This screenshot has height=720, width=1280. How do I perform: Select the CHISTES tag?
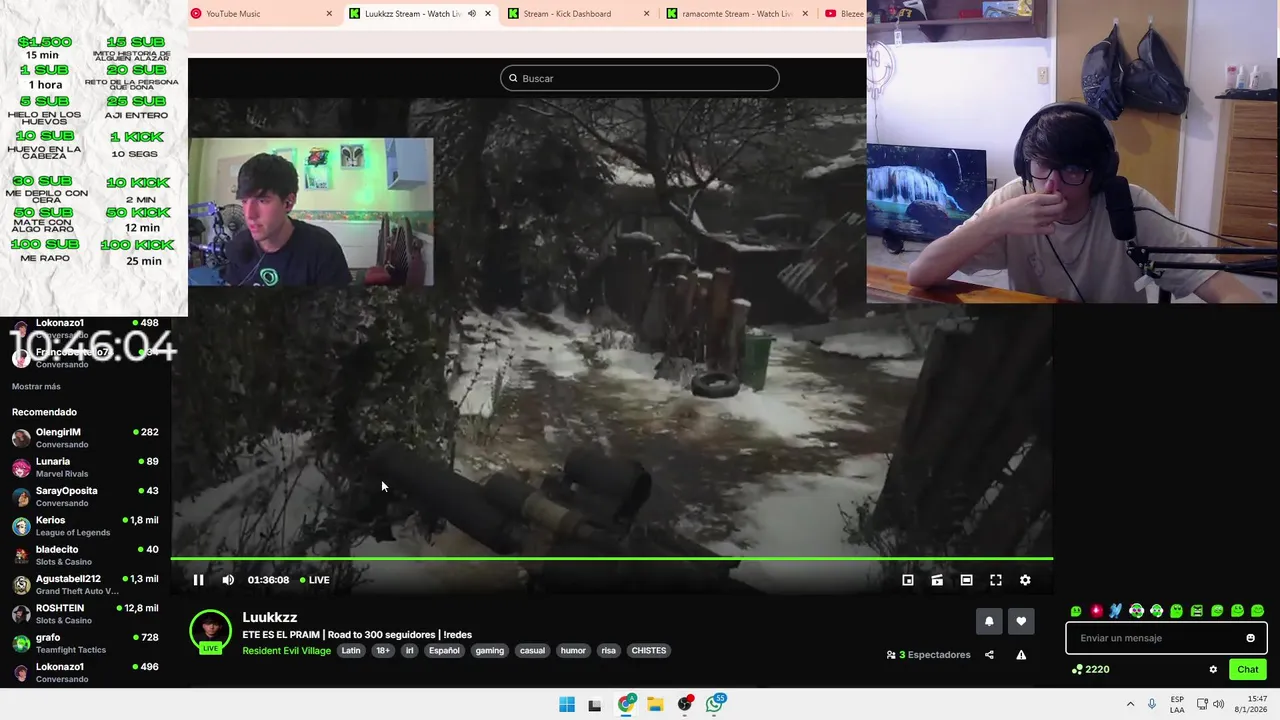(x=648, y=650)
